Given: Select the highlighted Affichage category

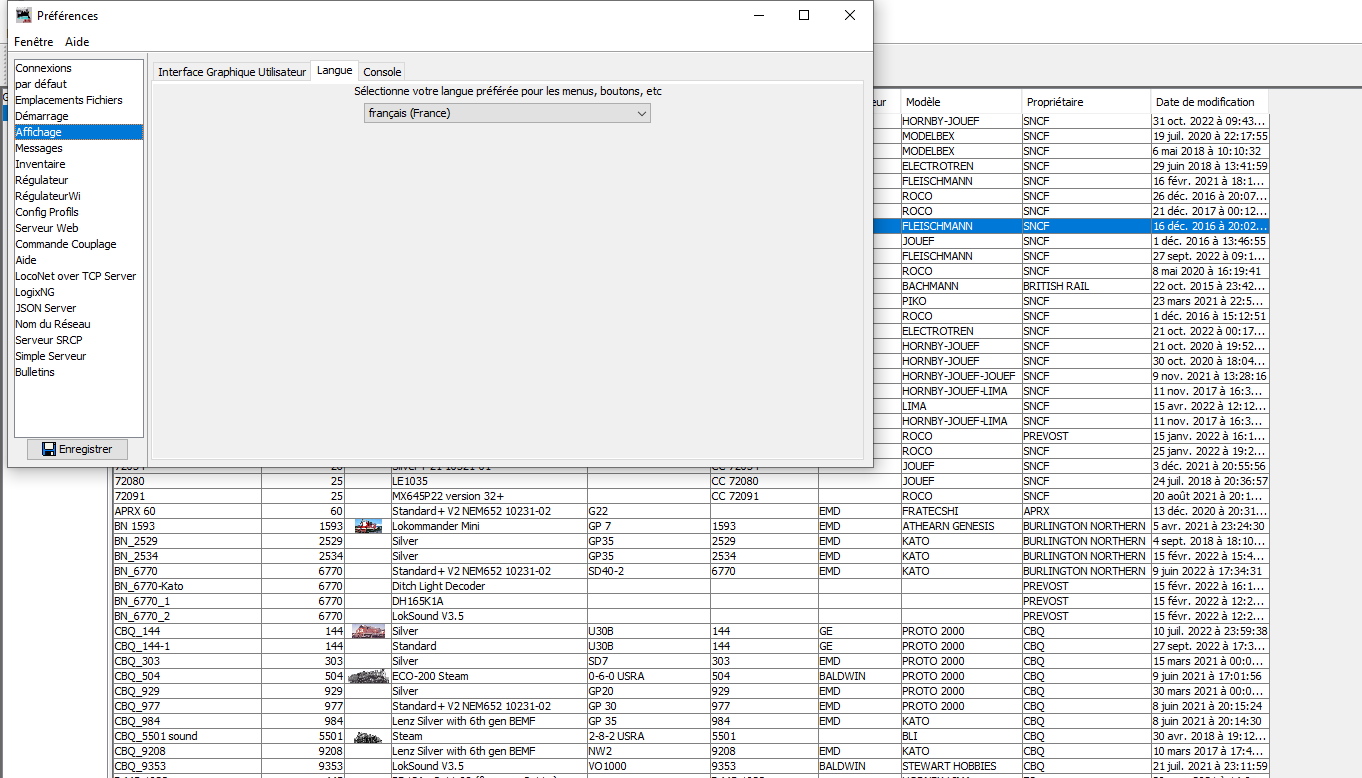Looking at the screenshot, I should pos(78,132).
